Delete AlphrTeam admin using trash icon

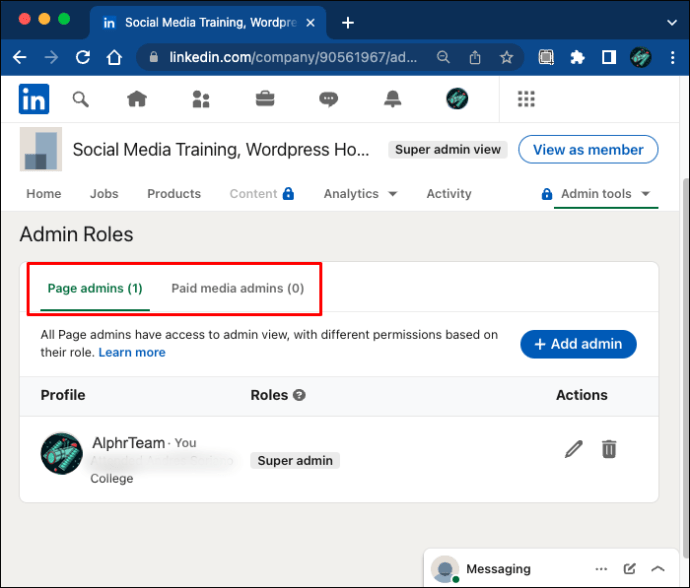609,449
